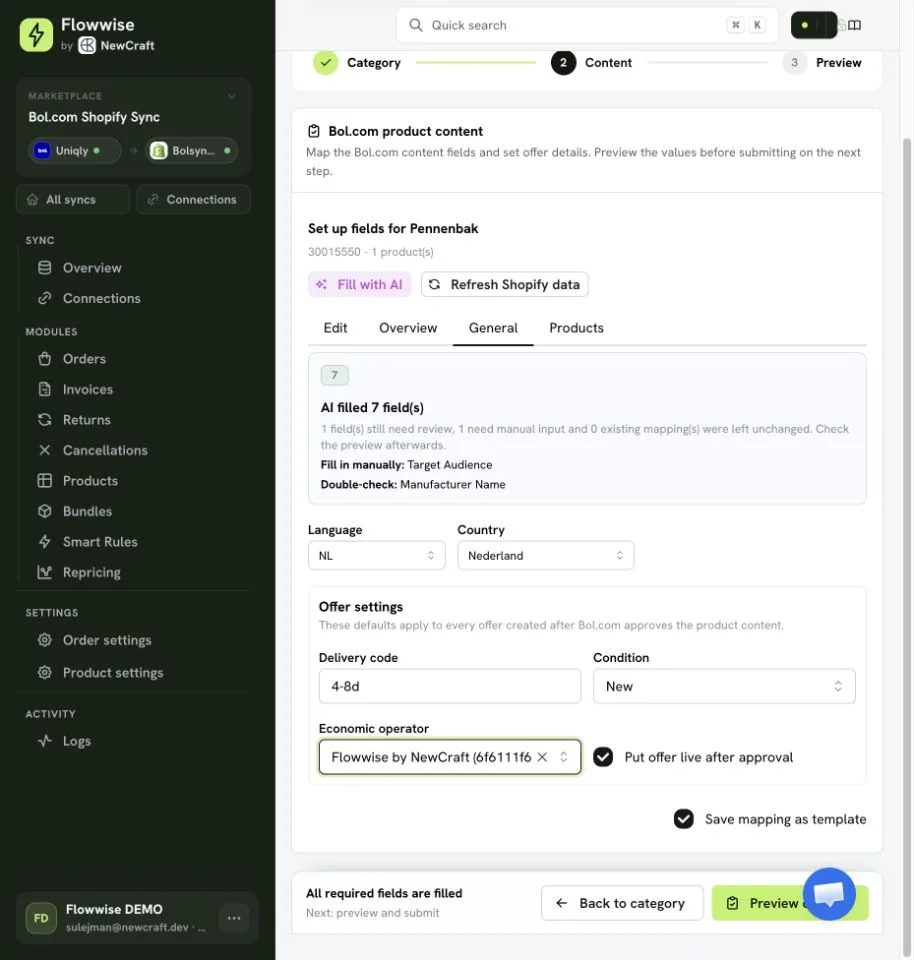Viewport: 914px width, 960px height.
Task: Switch to the Edit tab
Action: [335, 328]
